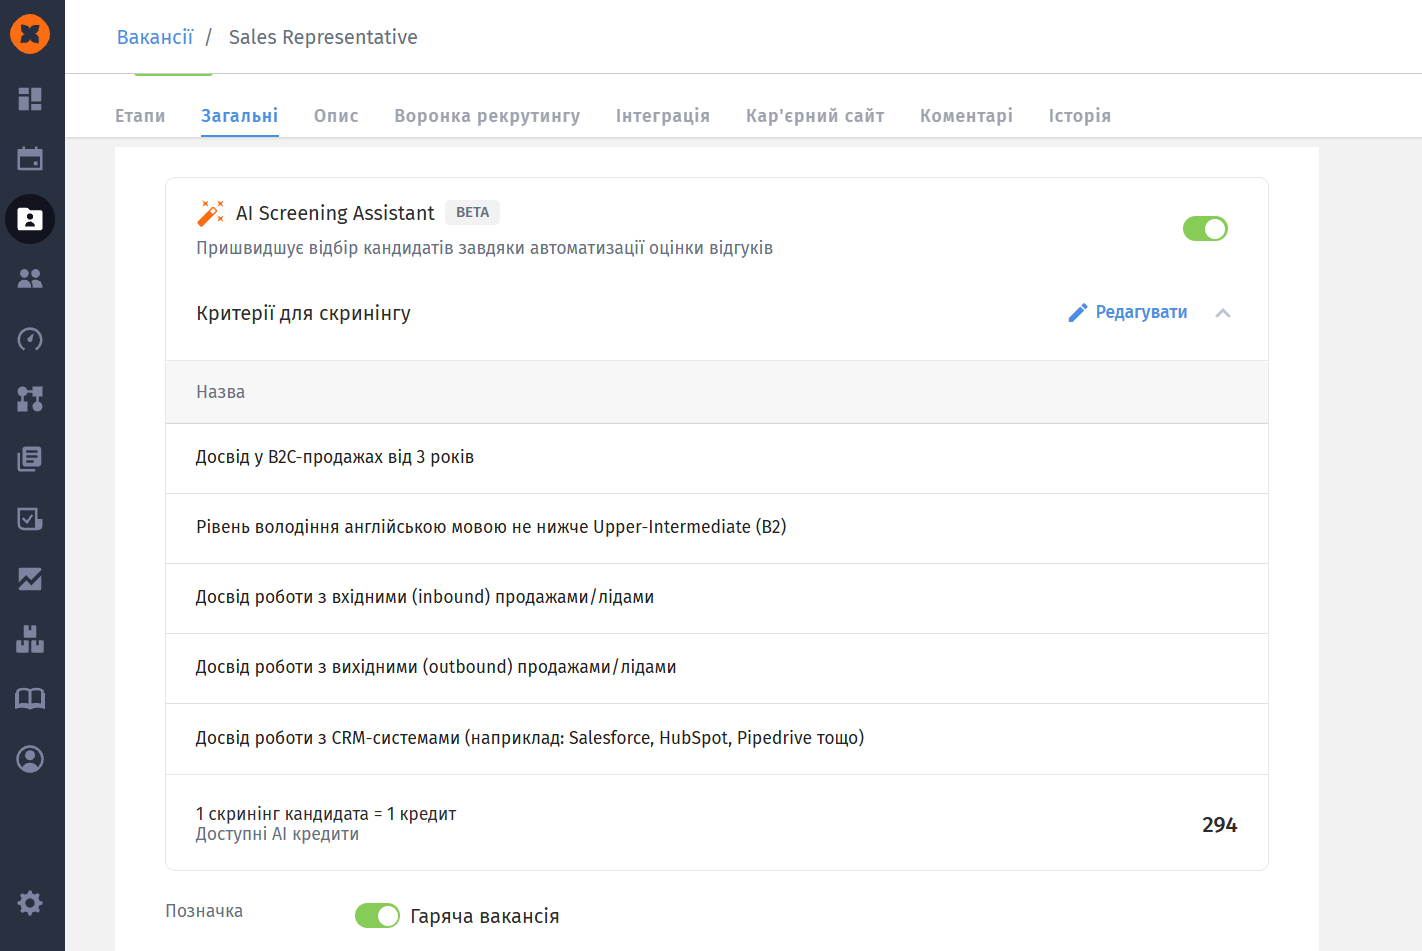Click the candidates people icon in sidebar
The image size is (1422, 951).
(30, 279)
